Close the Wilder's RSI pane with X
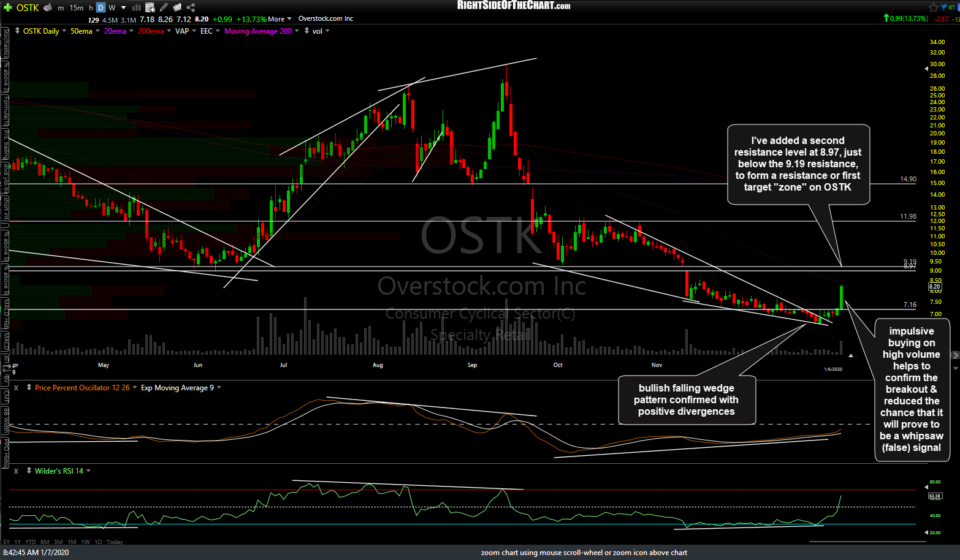The height and width of the screenshot is (560, 960). coord(16,471)
